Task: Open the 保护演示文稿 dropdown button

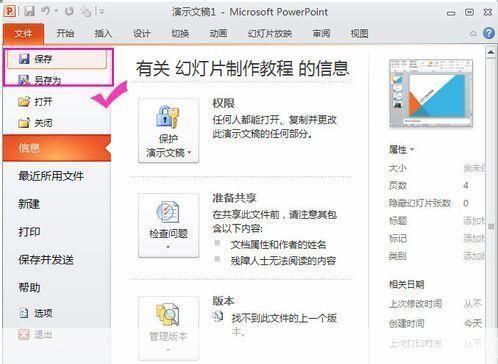Action: [x=169, y=130]
